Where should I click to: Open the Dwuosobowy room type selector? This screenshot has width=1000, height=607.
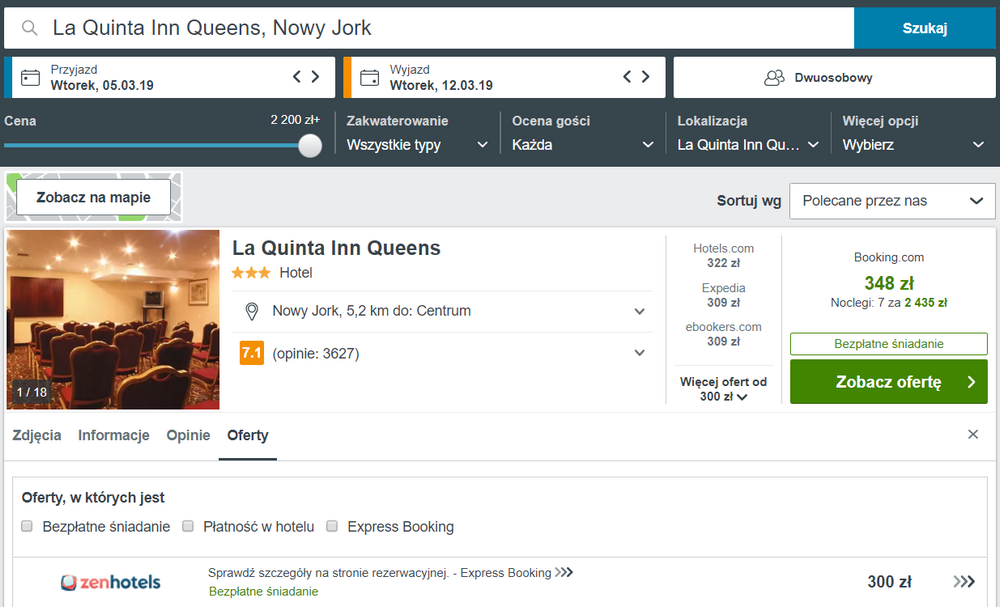pos(834,78)
